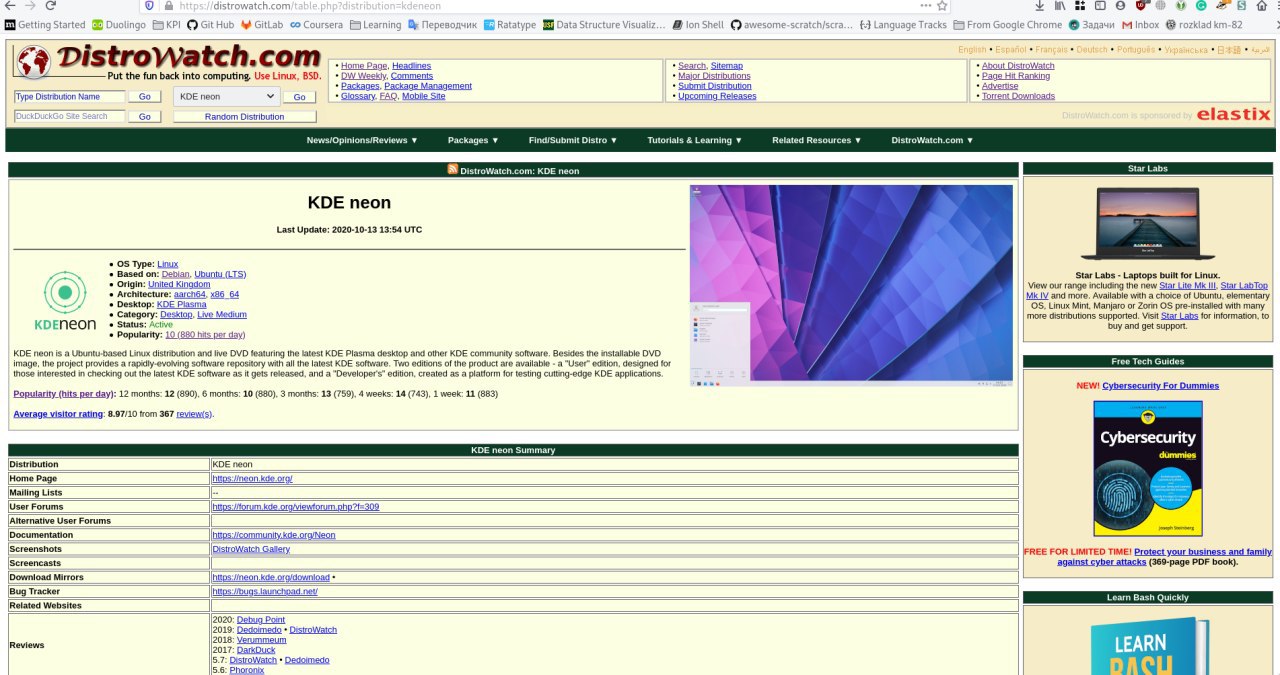Viewport: 1280px width, 675px height.
Task: Click the Star Labs laptop image
Action: (1147, 224)
